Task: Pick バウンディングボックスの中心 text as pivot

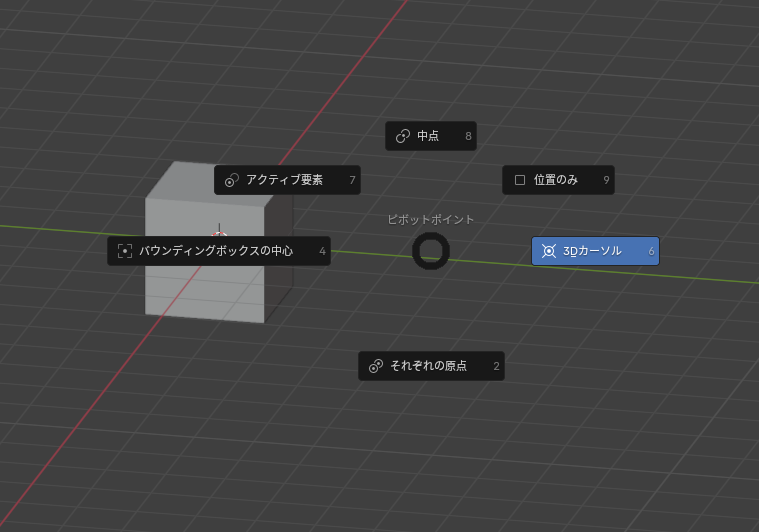Action: (216, 251)
